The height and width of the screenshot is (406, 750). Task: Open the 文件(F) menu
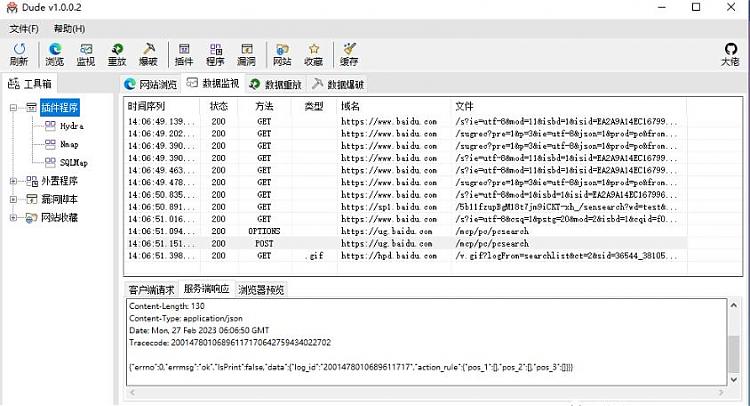pos(24,30)
